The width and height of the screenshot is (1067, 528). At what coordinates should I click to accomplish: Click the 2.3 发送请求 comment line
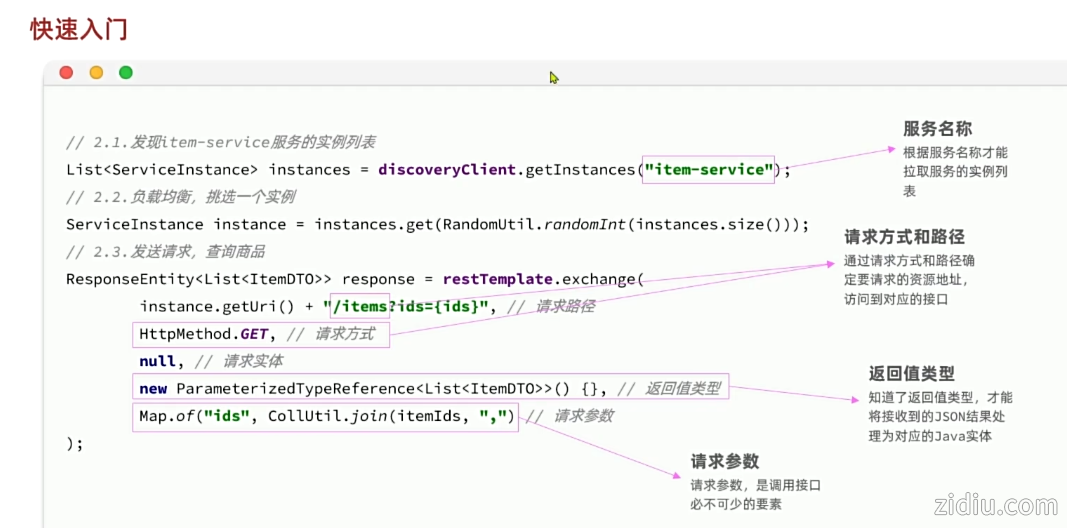click(165, 251)
